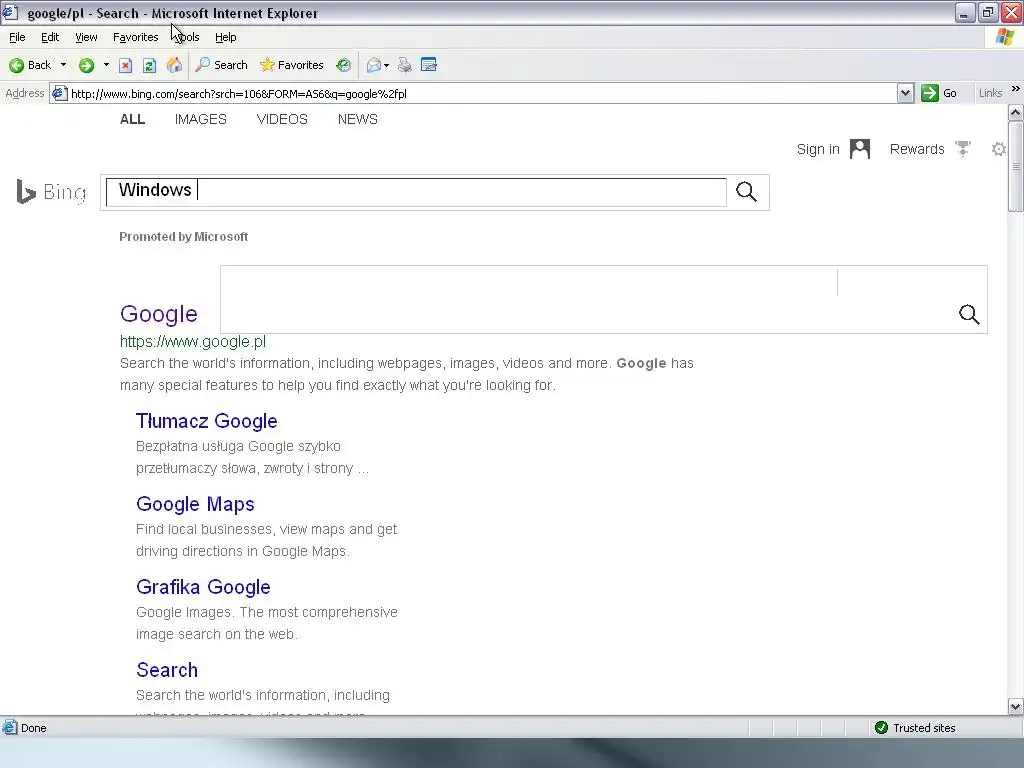This screenshot has width=1024, height=768.
Task: Click the Back arrow toolbar button
Action: (30, 65)
